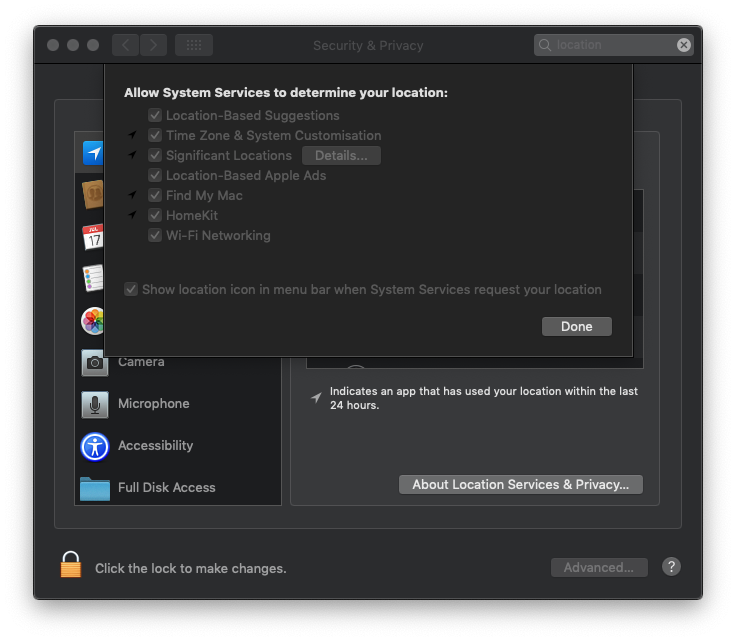Click the Security & Privacy window title

click(x=368, y=46)
